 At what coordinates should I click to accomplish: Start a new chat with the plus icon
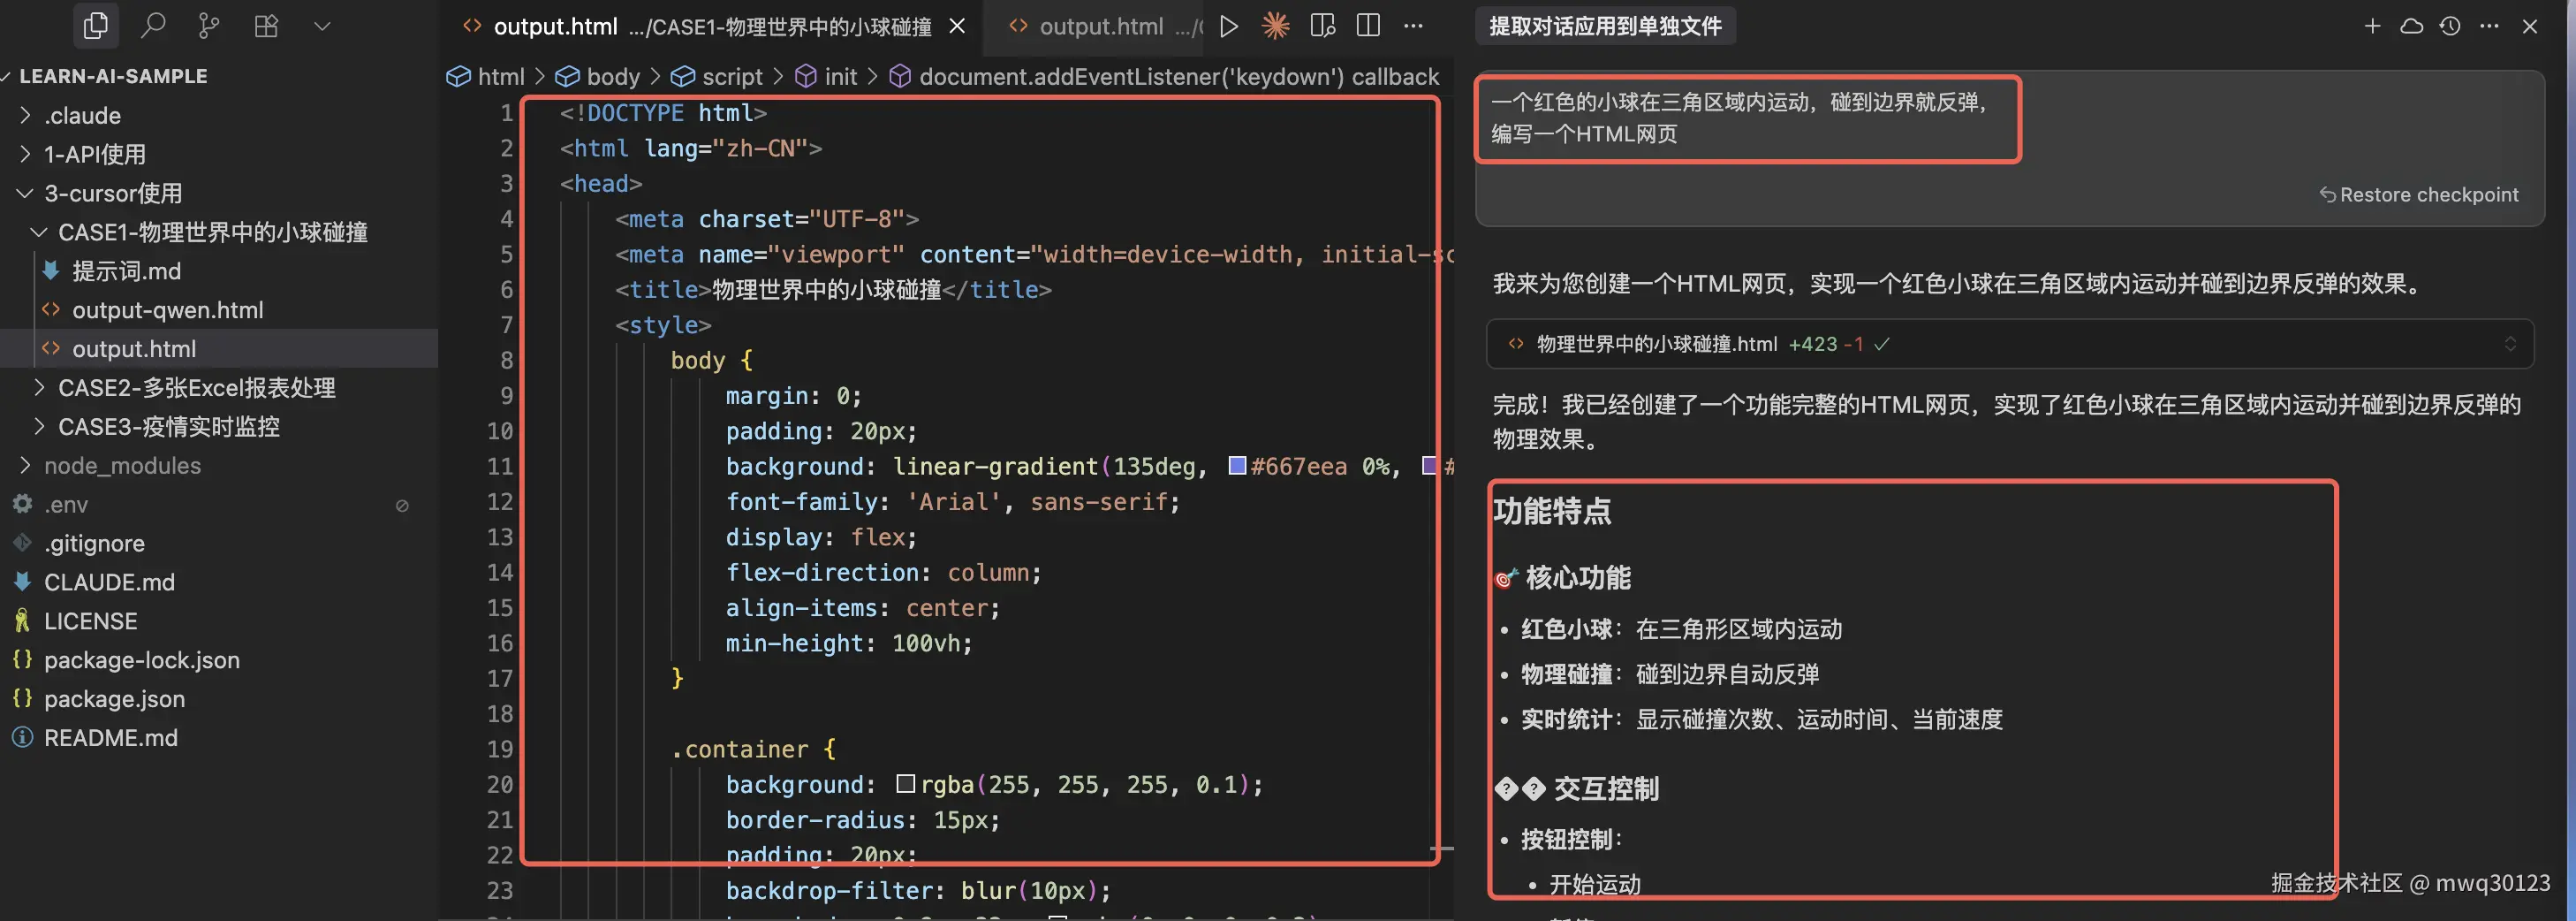click(x=2372, y=26)
